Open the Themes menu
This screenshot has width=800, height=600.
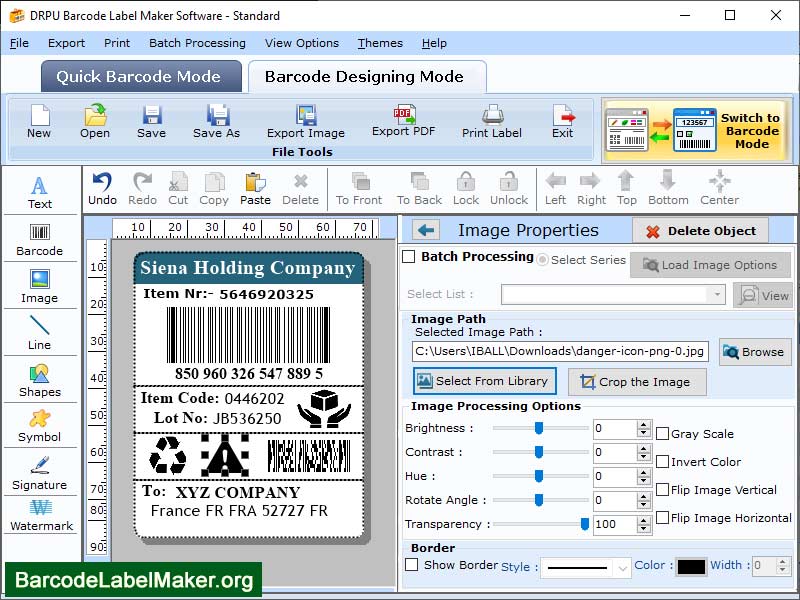pos(380,43)
